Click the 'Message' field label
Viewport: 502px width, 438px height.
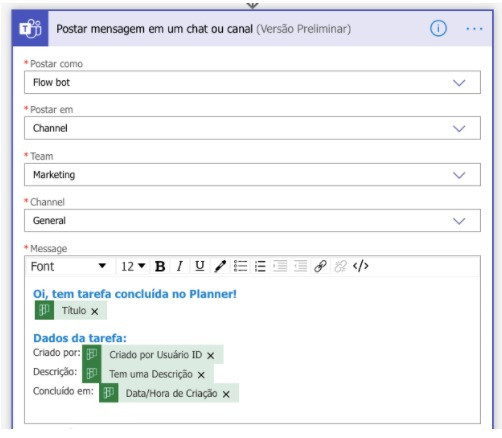point(49,249)
